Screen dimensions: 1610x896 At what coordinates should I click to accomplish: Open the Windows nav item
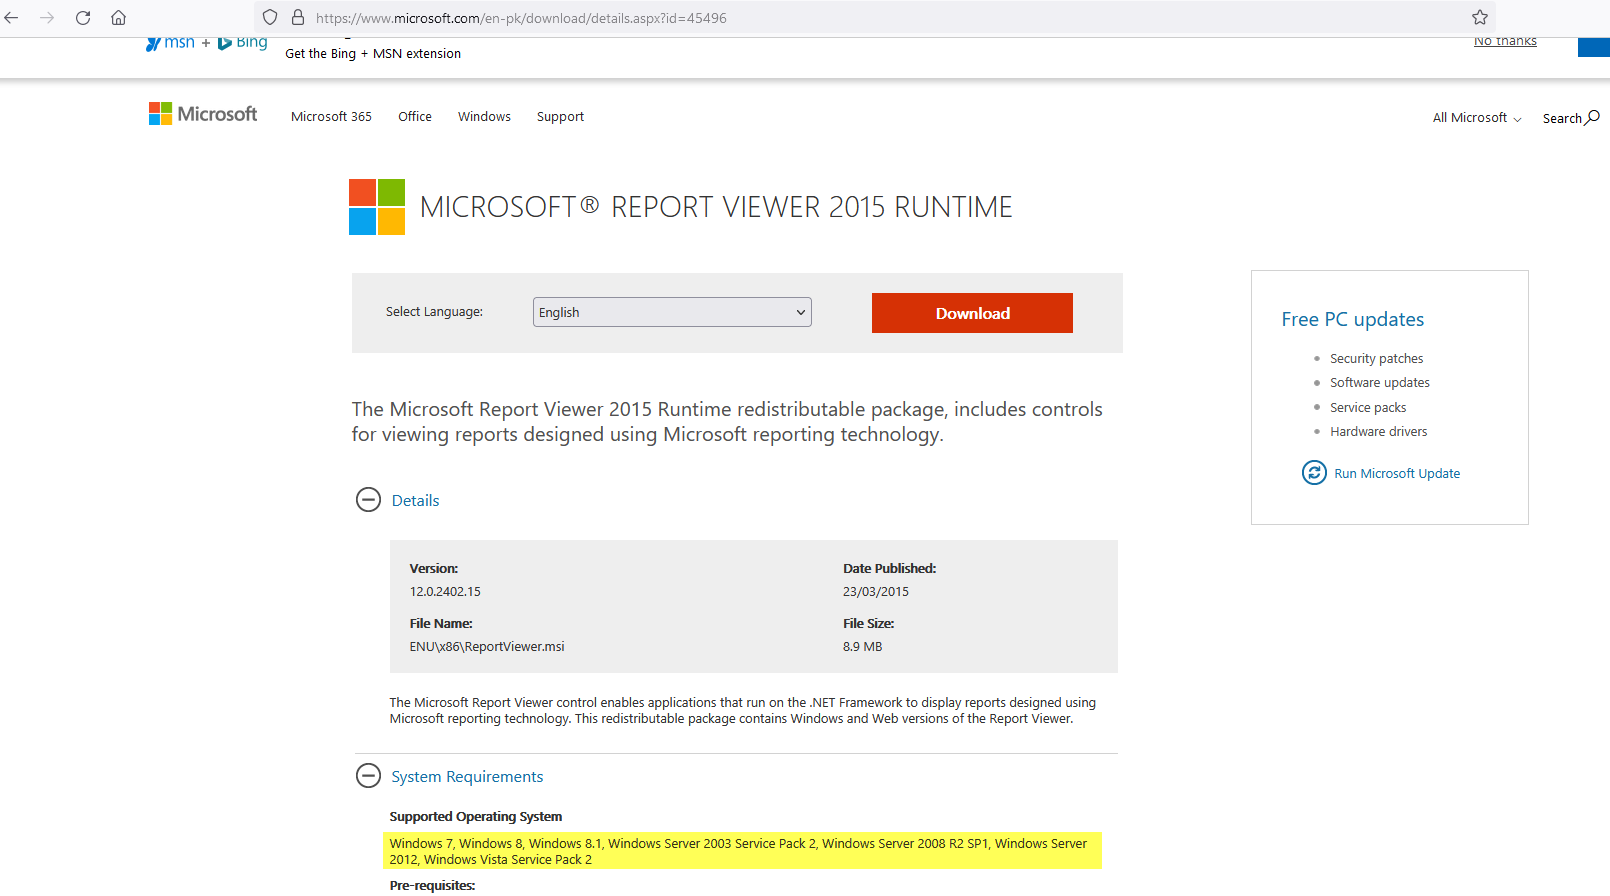(484, 117)
